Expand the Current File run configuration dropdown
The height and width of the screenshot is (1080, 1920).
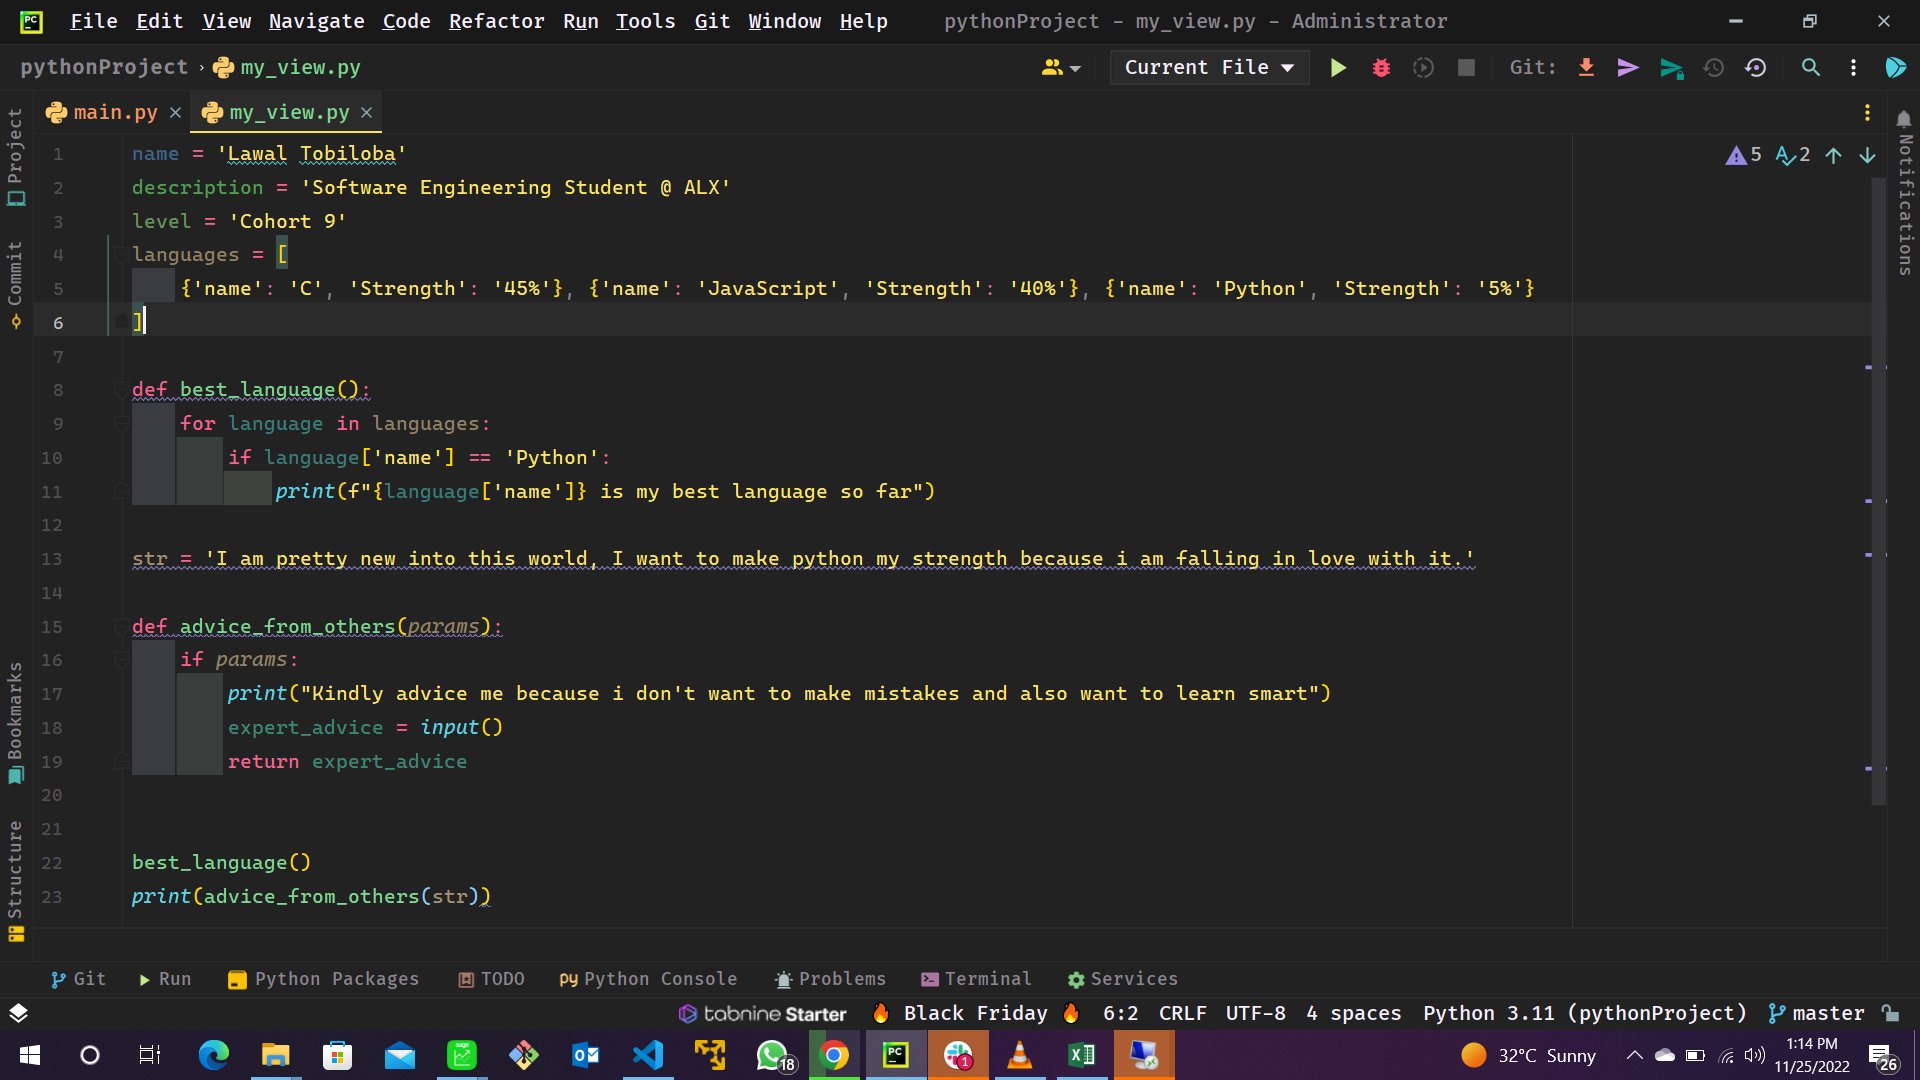(x=1208, y=67)
